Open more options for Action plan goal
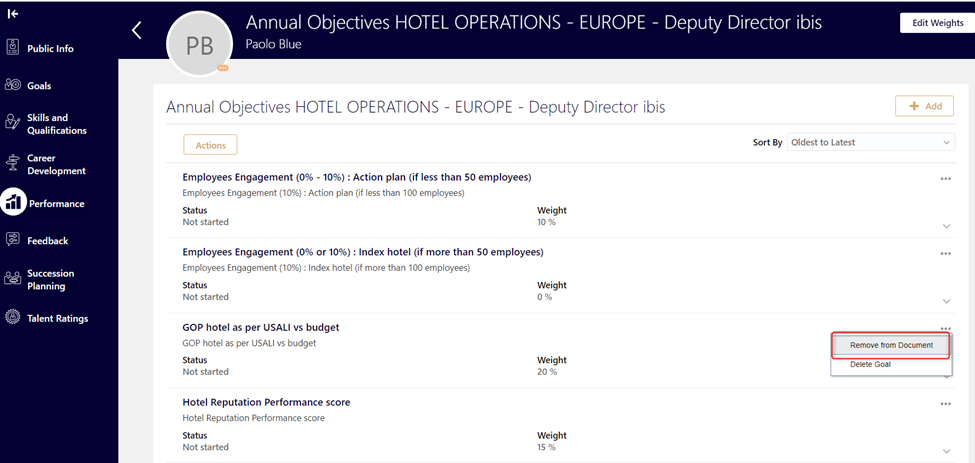The image size is (975, 463). coord(946,178)
